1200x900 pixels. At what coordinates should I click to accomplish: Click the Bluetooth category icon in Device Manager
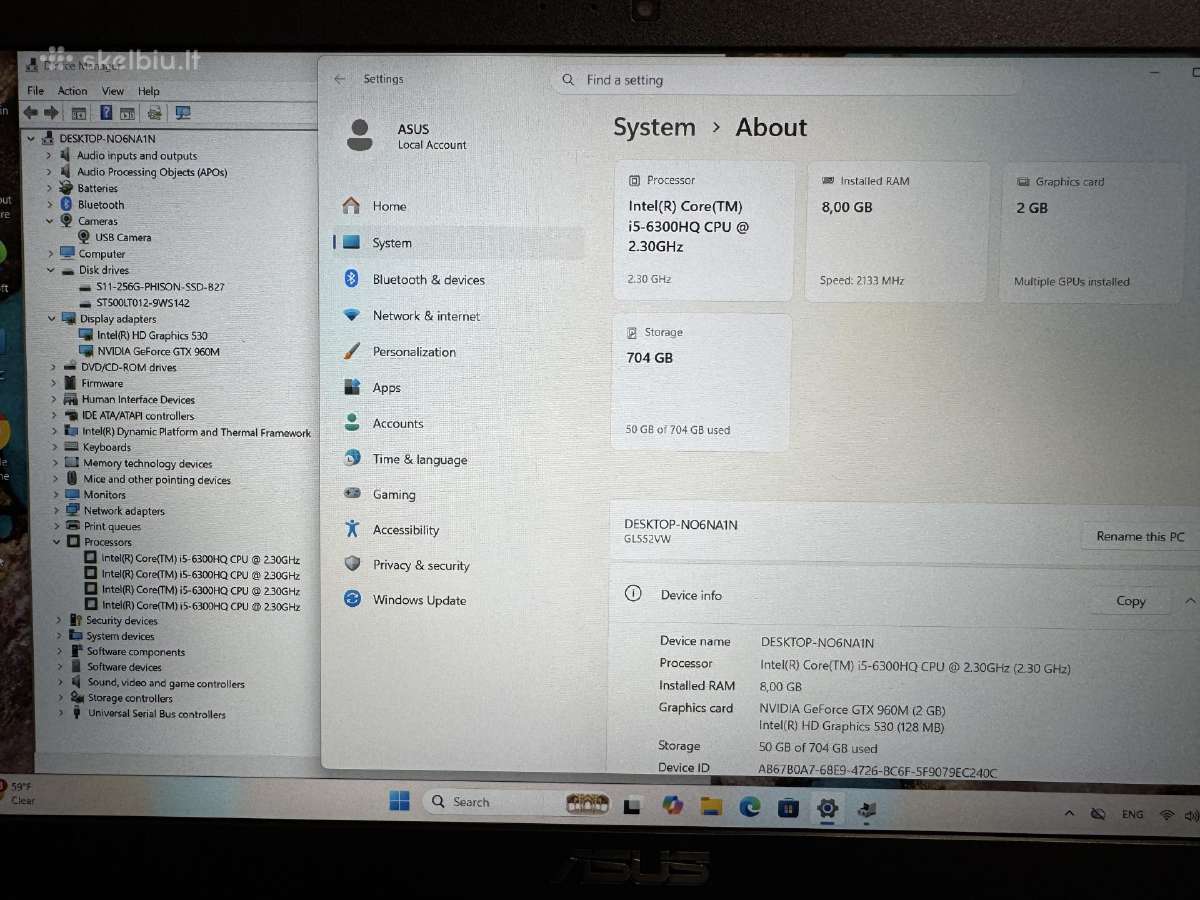coord(67,204)
